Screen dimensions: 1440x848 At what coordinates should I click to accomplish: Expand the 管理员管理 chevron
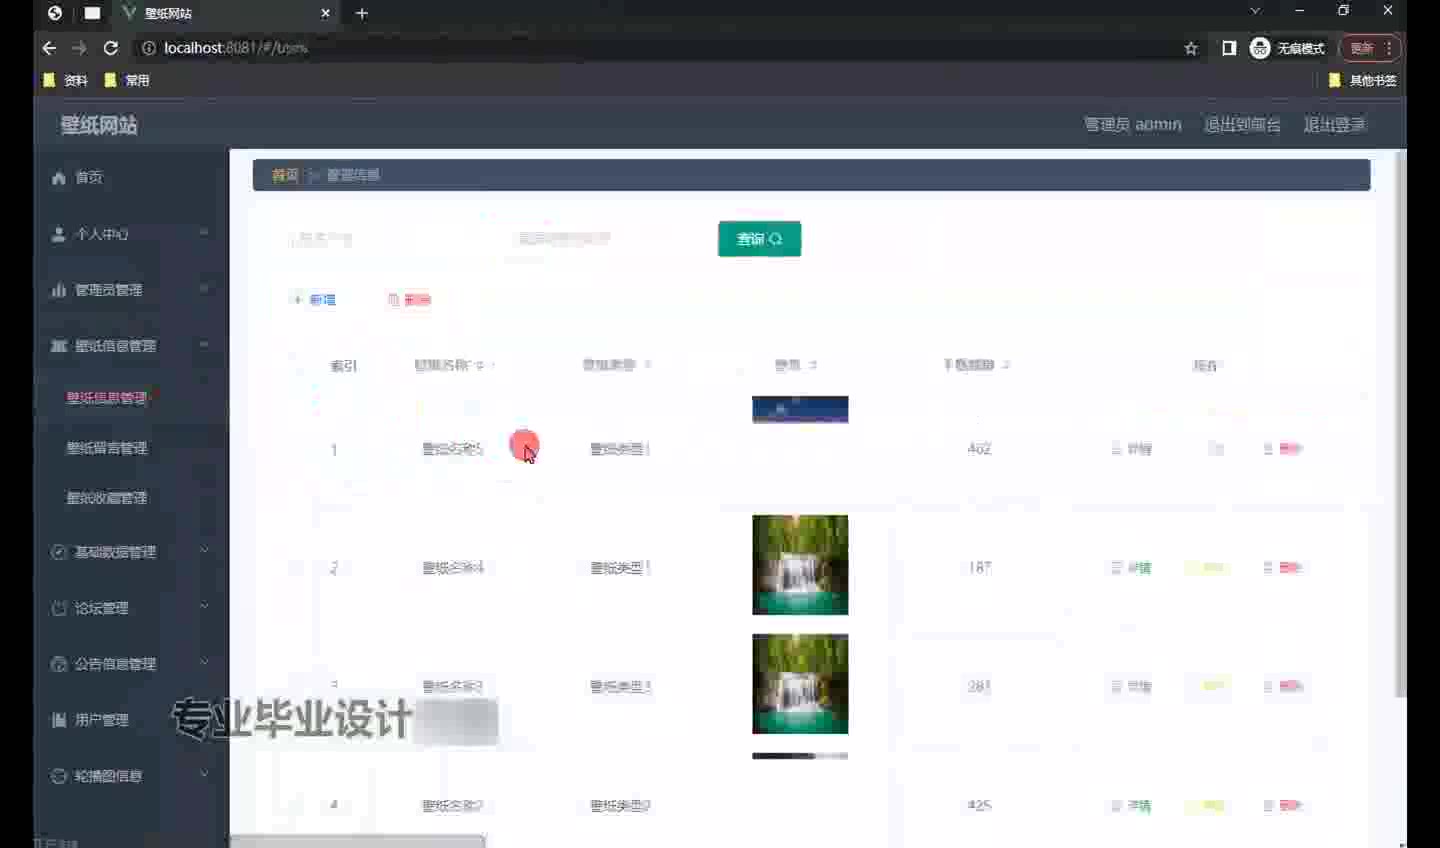pos(204,289)
